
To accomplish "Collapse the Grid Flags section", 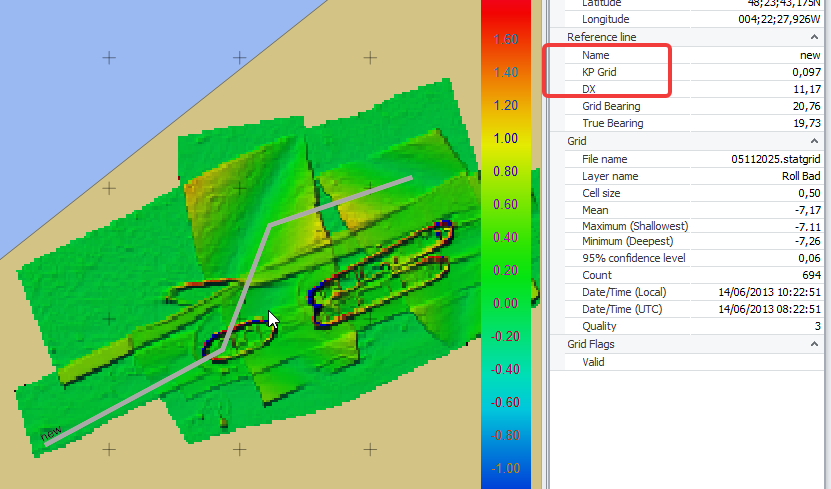I will coord(814,344).
